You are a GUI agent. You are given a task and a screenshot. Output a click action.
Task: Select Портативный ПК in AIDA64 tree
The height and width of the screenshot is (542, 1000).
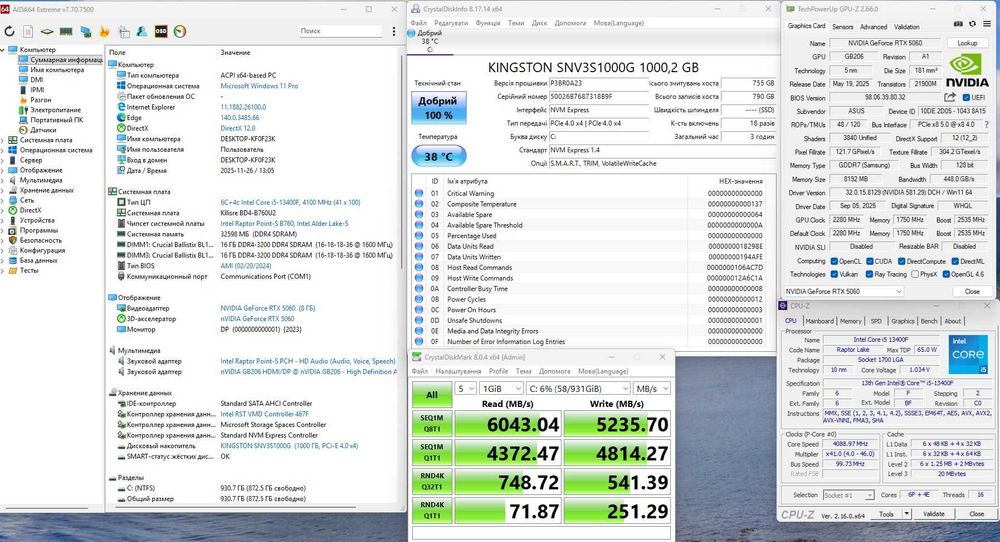(x=56, y=120)
